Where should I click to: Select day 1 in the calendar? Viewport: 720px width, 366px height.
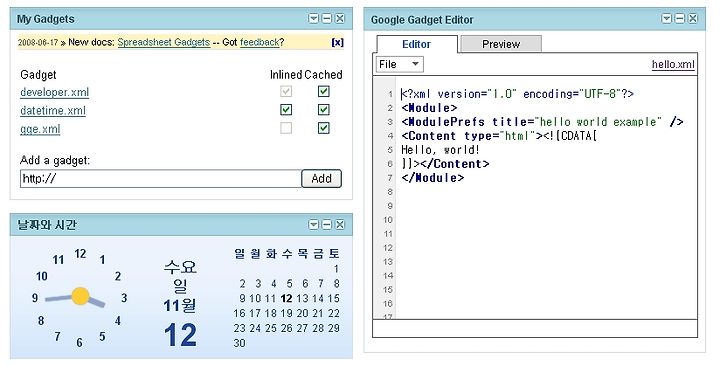pos(336,269)
